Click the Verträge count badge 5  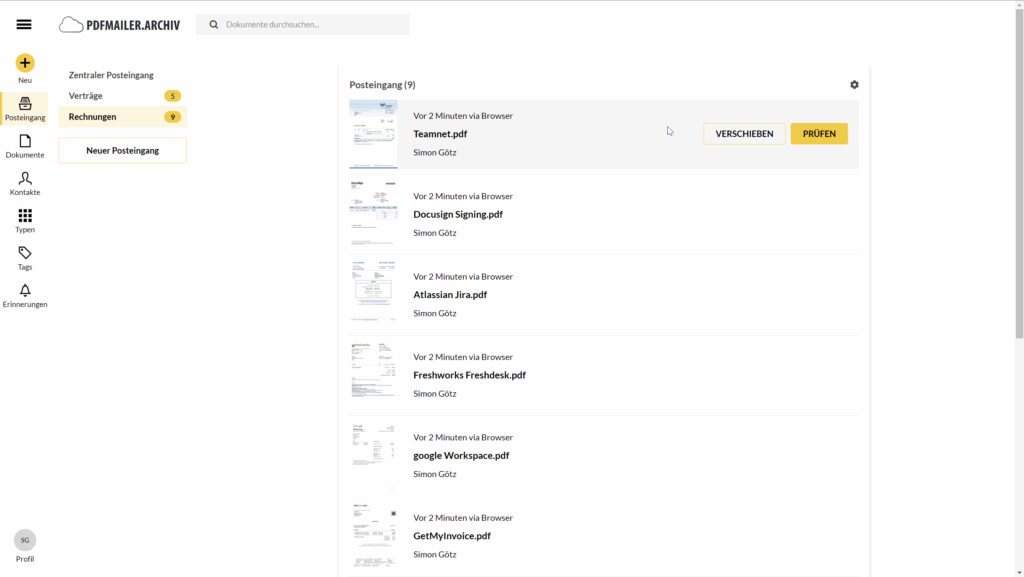pos(172,96)
